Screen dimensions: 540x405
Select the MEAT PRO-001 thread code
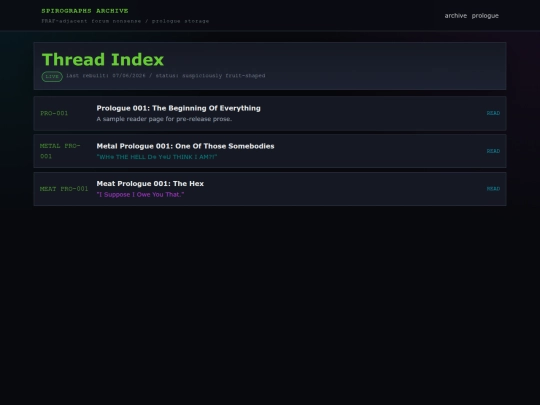(64, 189)
